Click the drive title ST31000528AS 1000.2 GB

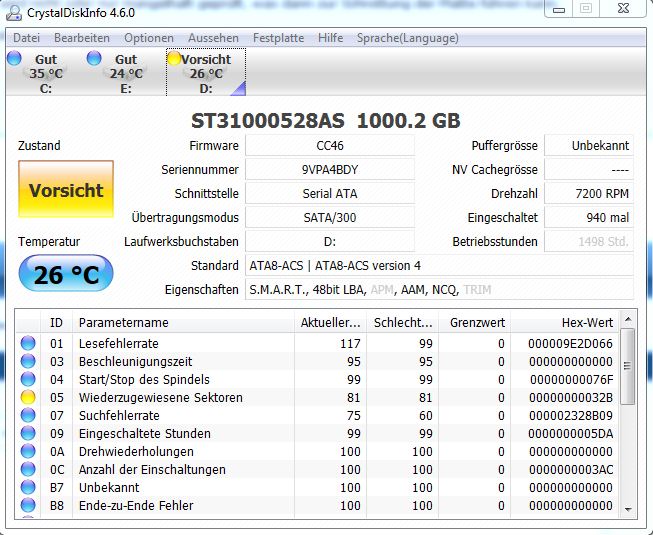coord(326,121)
